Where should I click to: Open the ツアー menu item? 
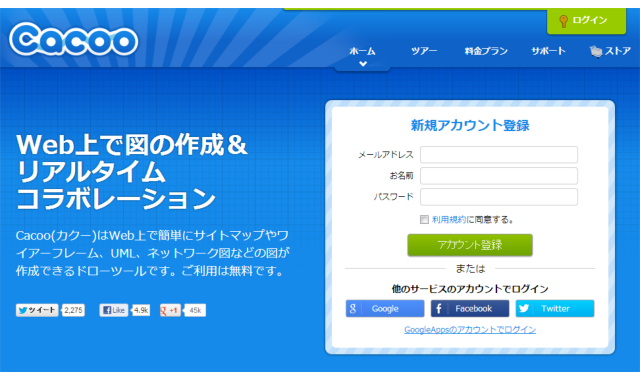point(424,51)
